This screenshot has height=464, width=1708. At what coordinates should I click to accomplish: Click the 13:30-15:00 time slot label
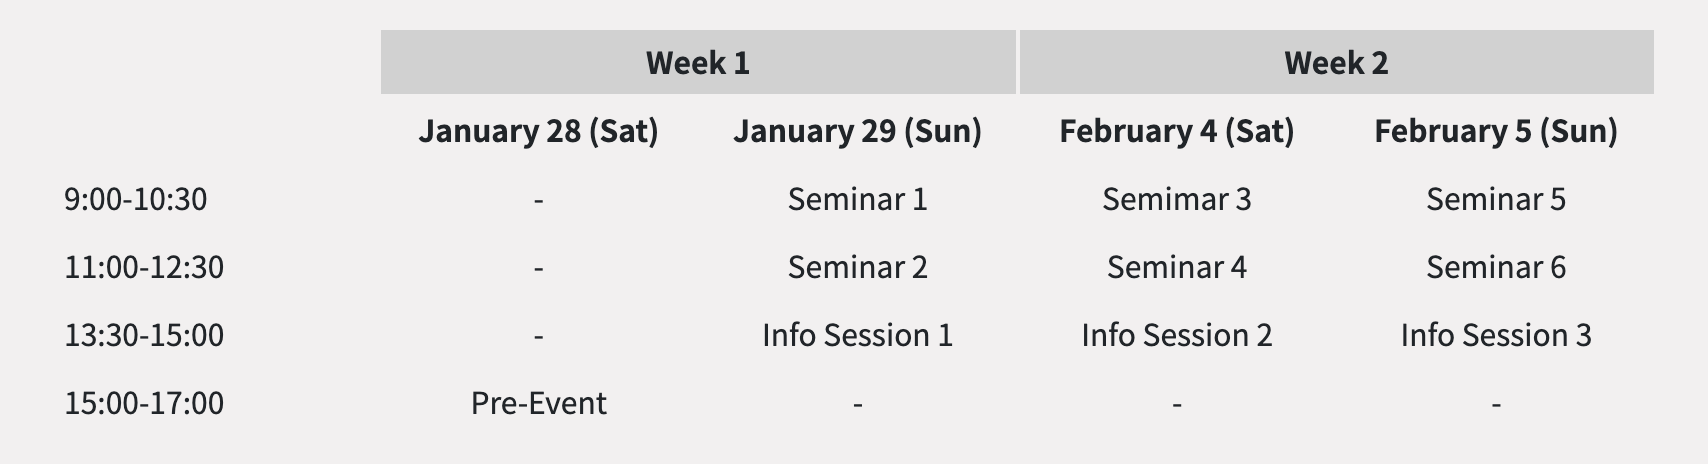click(144, 335)
